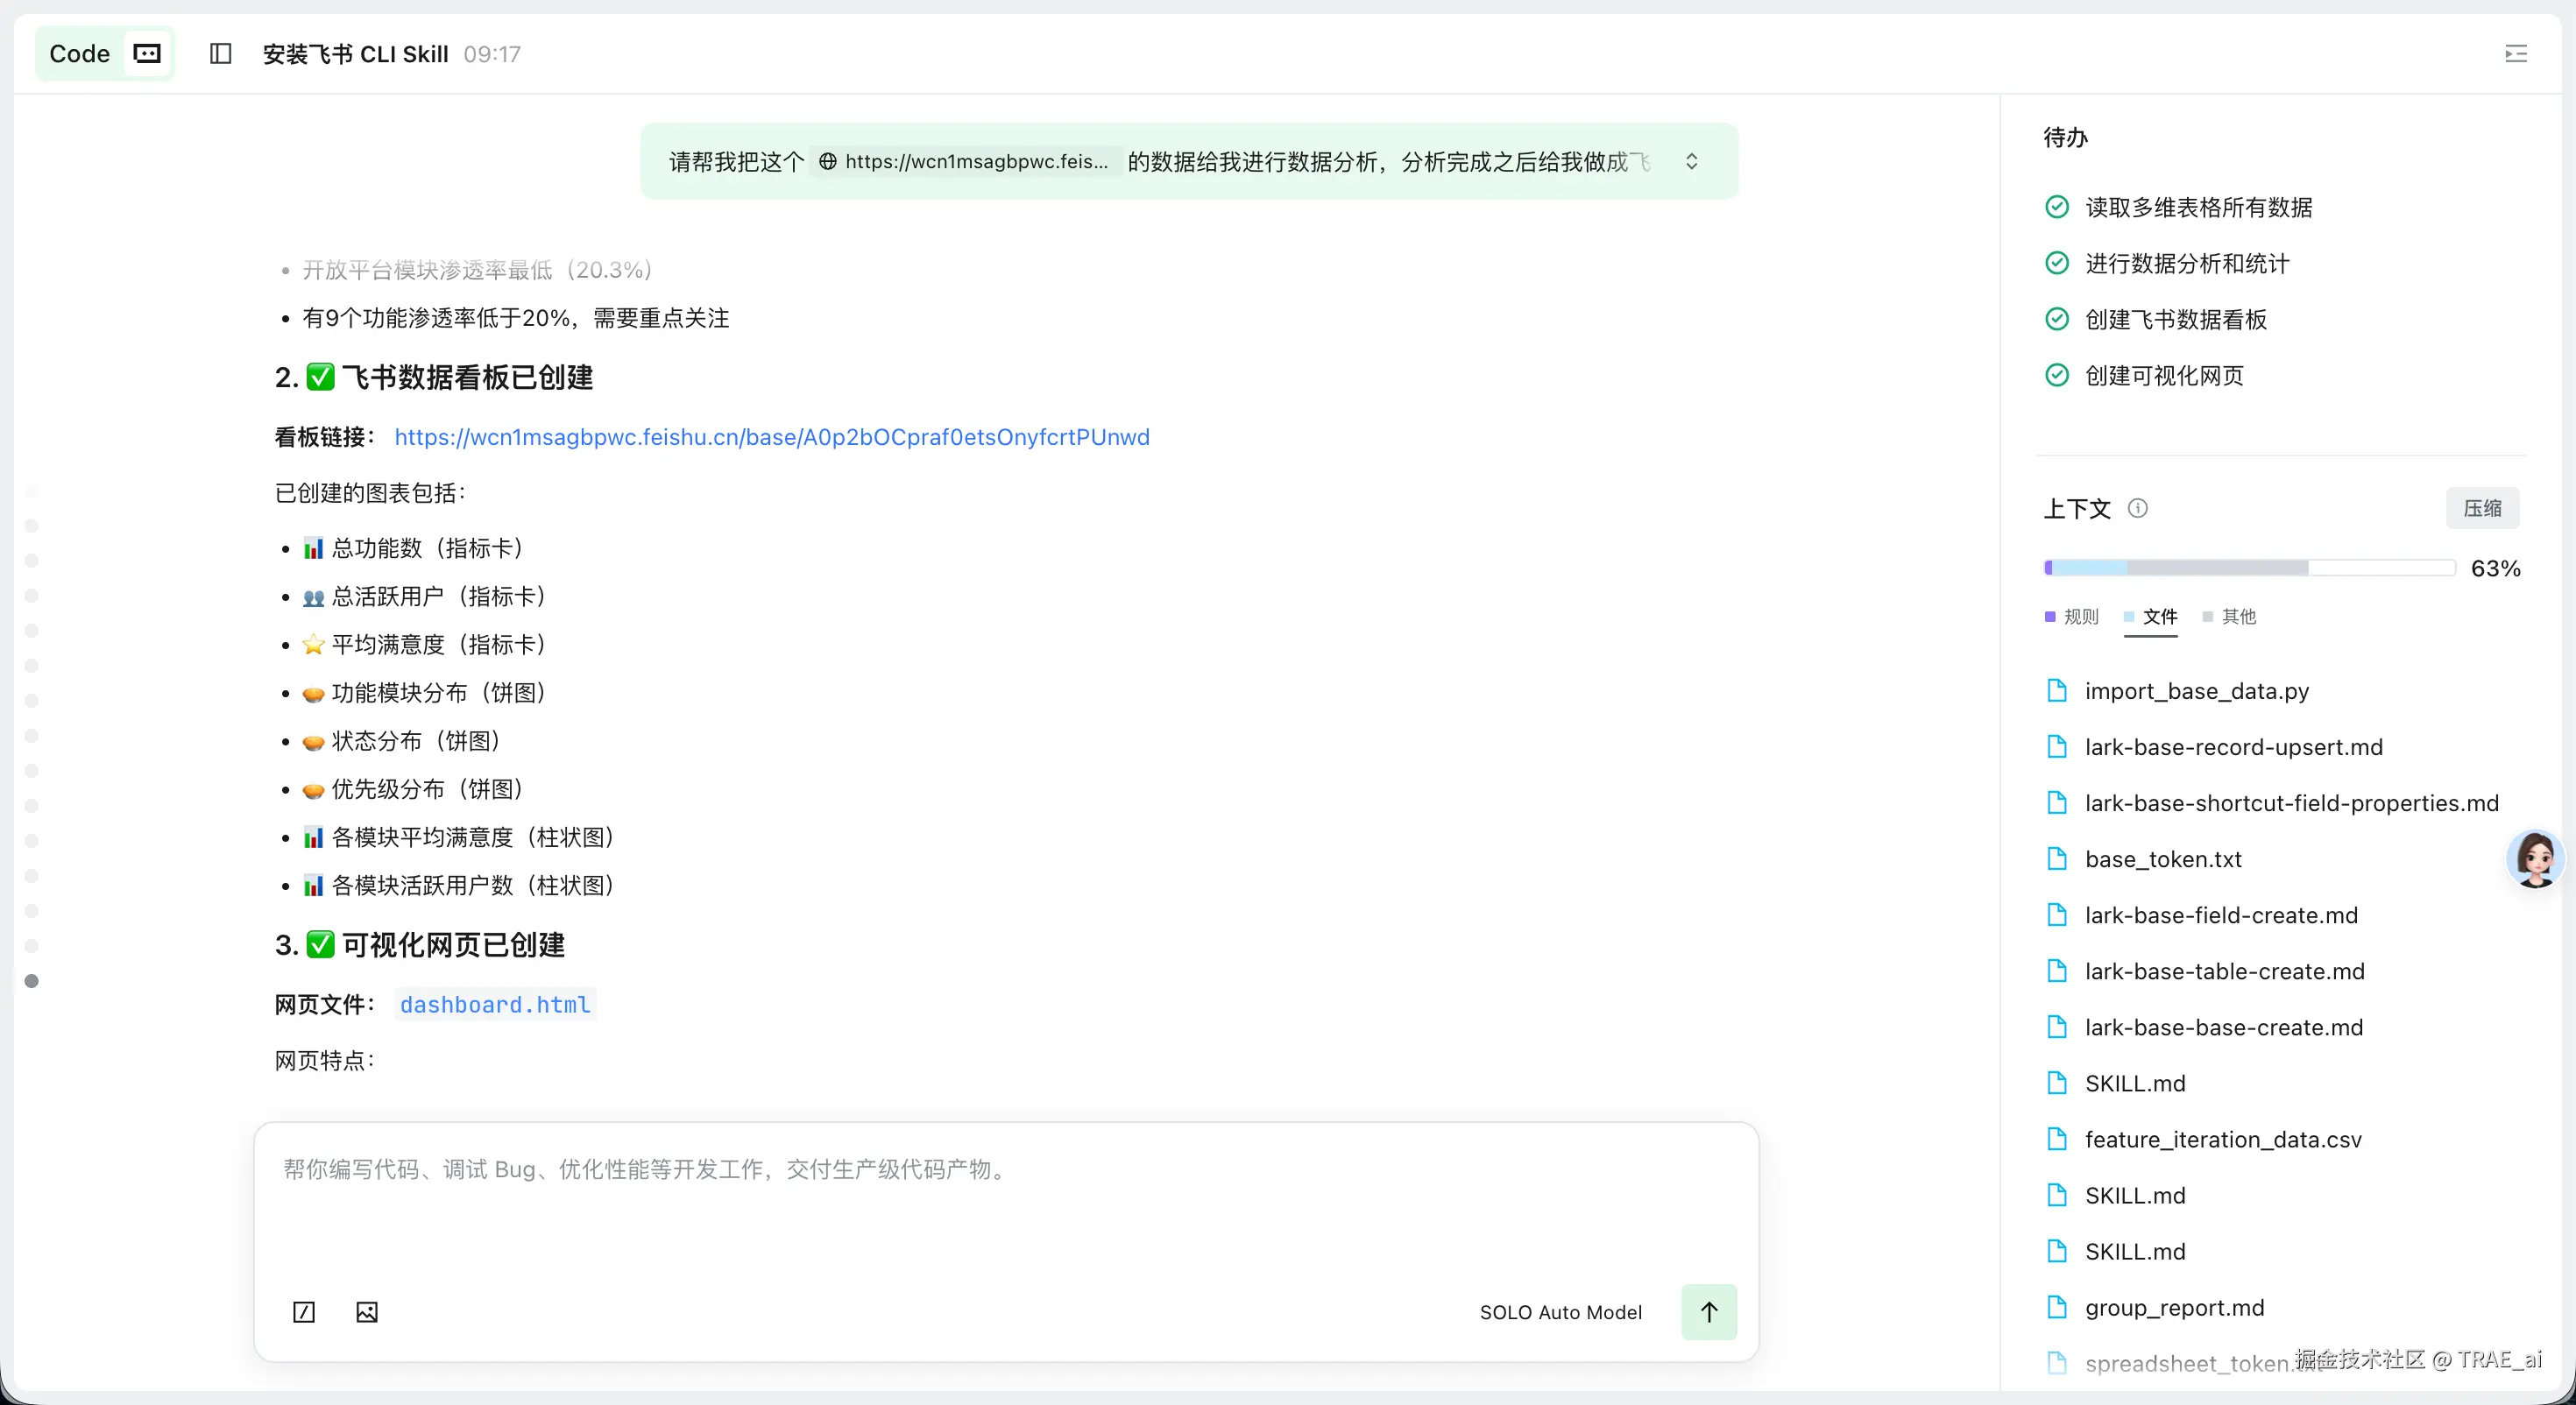This screenshot has height=1405, width=2576.
Task: Open the Feishu dashboard base link
Action: [x=771, y=437]
